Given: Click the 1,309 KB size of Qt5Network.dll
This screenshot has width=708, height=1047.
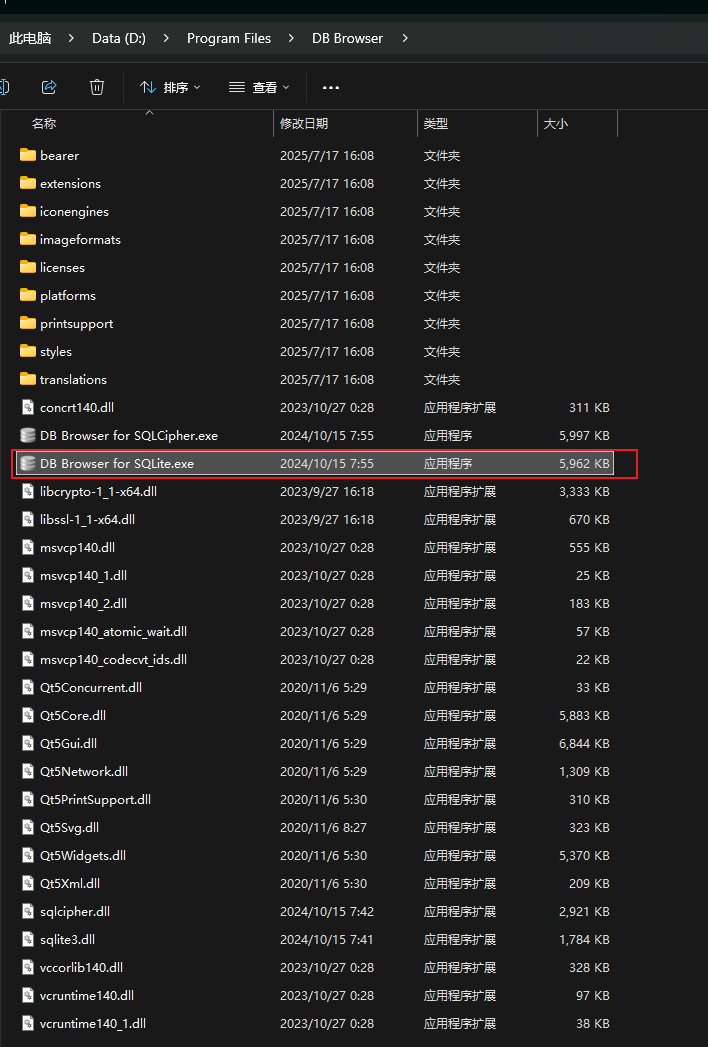Looking at the screenshot, I should pos(584,771).
